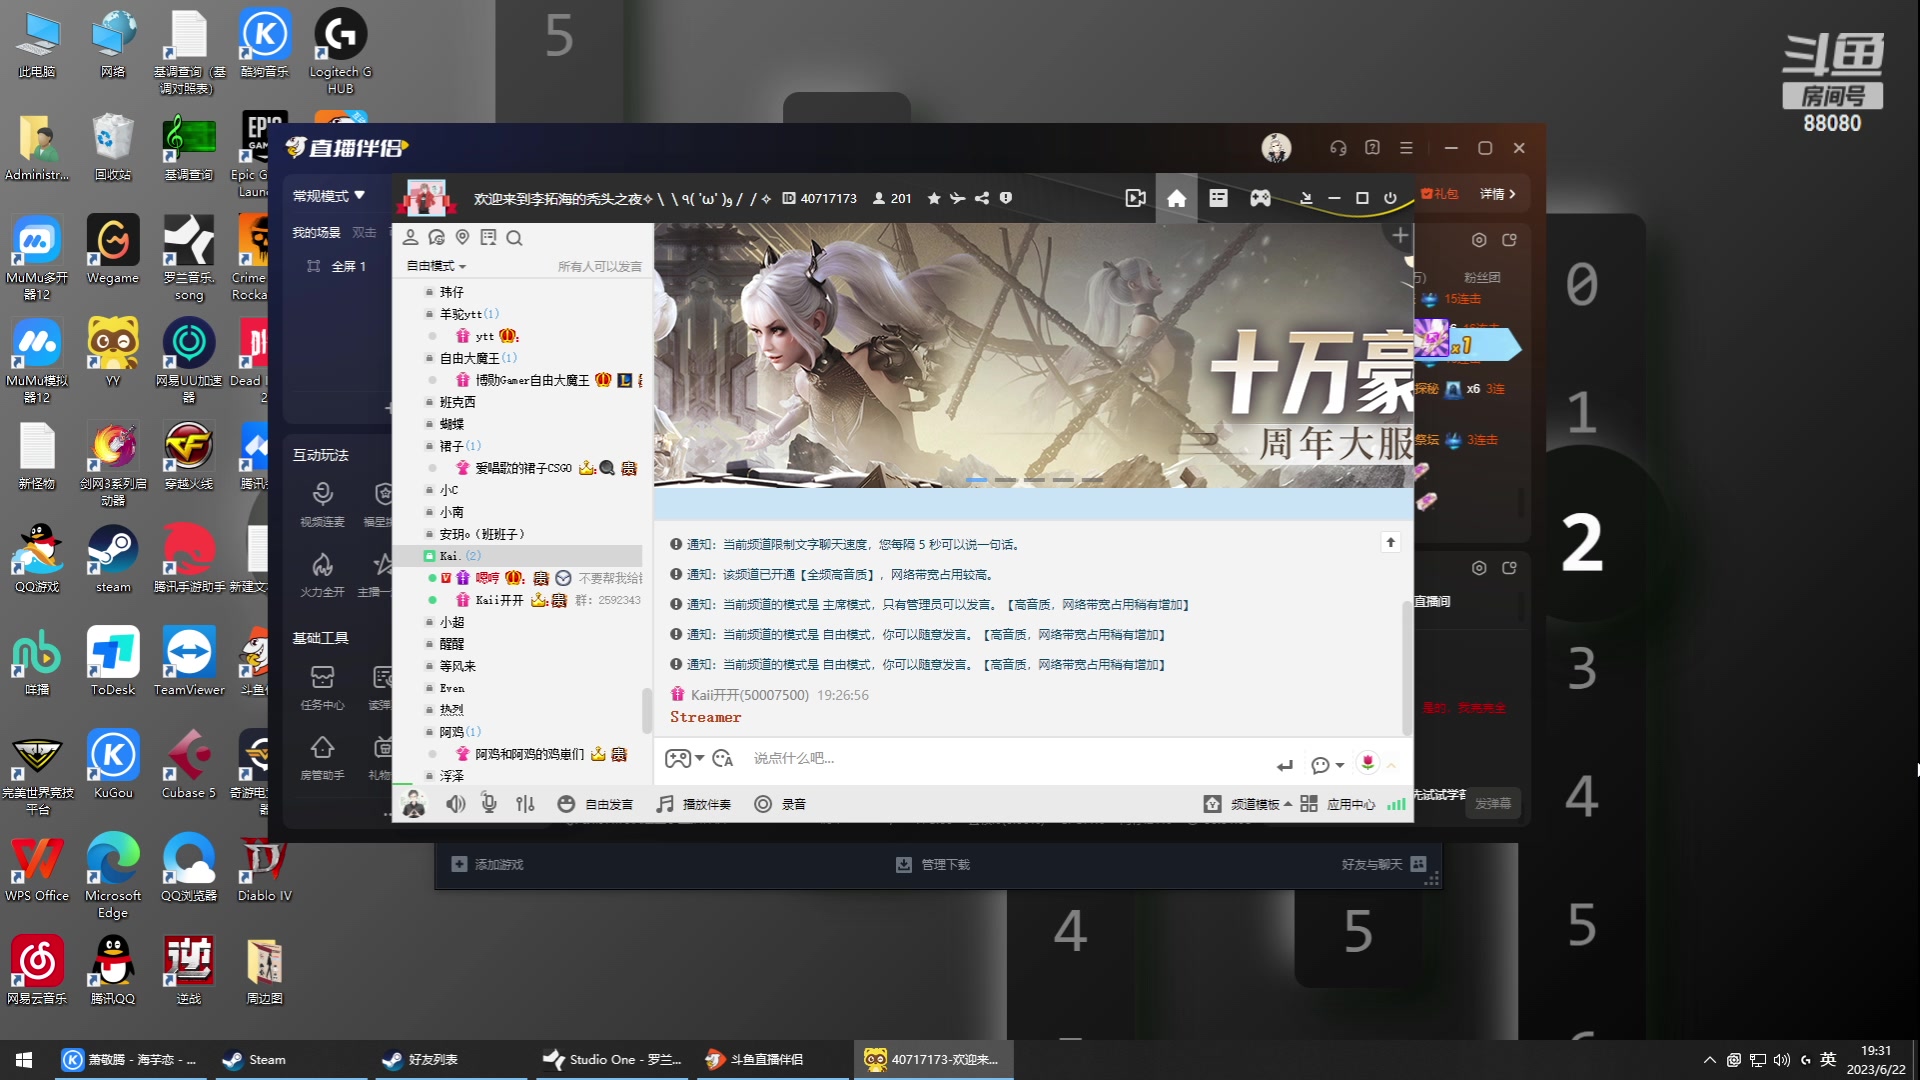This screenshot has height=1080, width=1920.
Task: Open 常规模式 dropdown in 直播伴侣
Action: pos(328,196)
